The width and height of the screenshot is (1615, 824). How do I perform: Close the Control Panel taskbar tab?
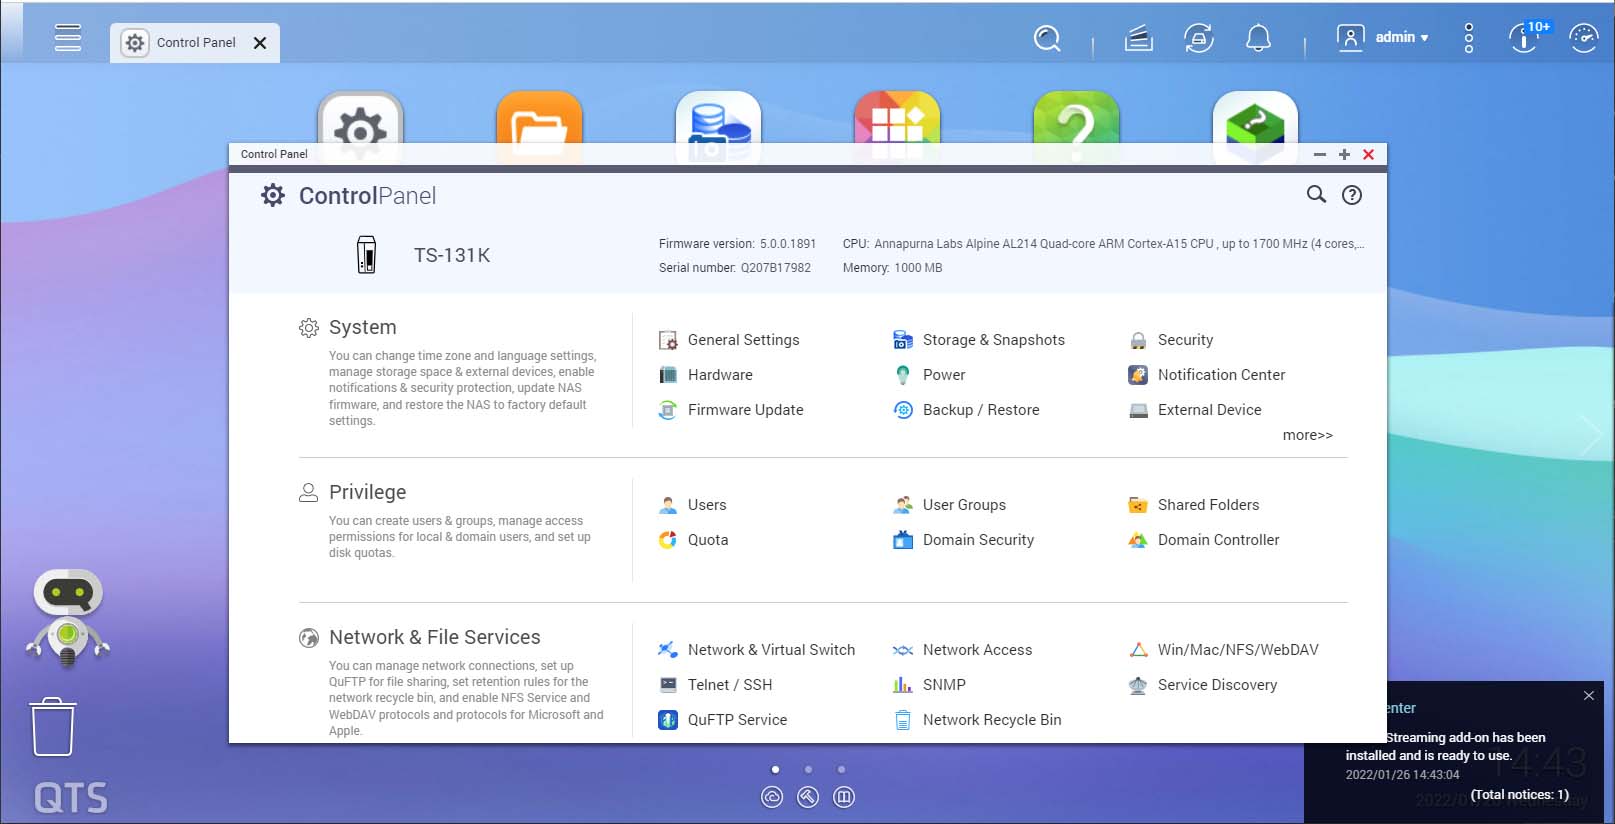pos(260,43)
